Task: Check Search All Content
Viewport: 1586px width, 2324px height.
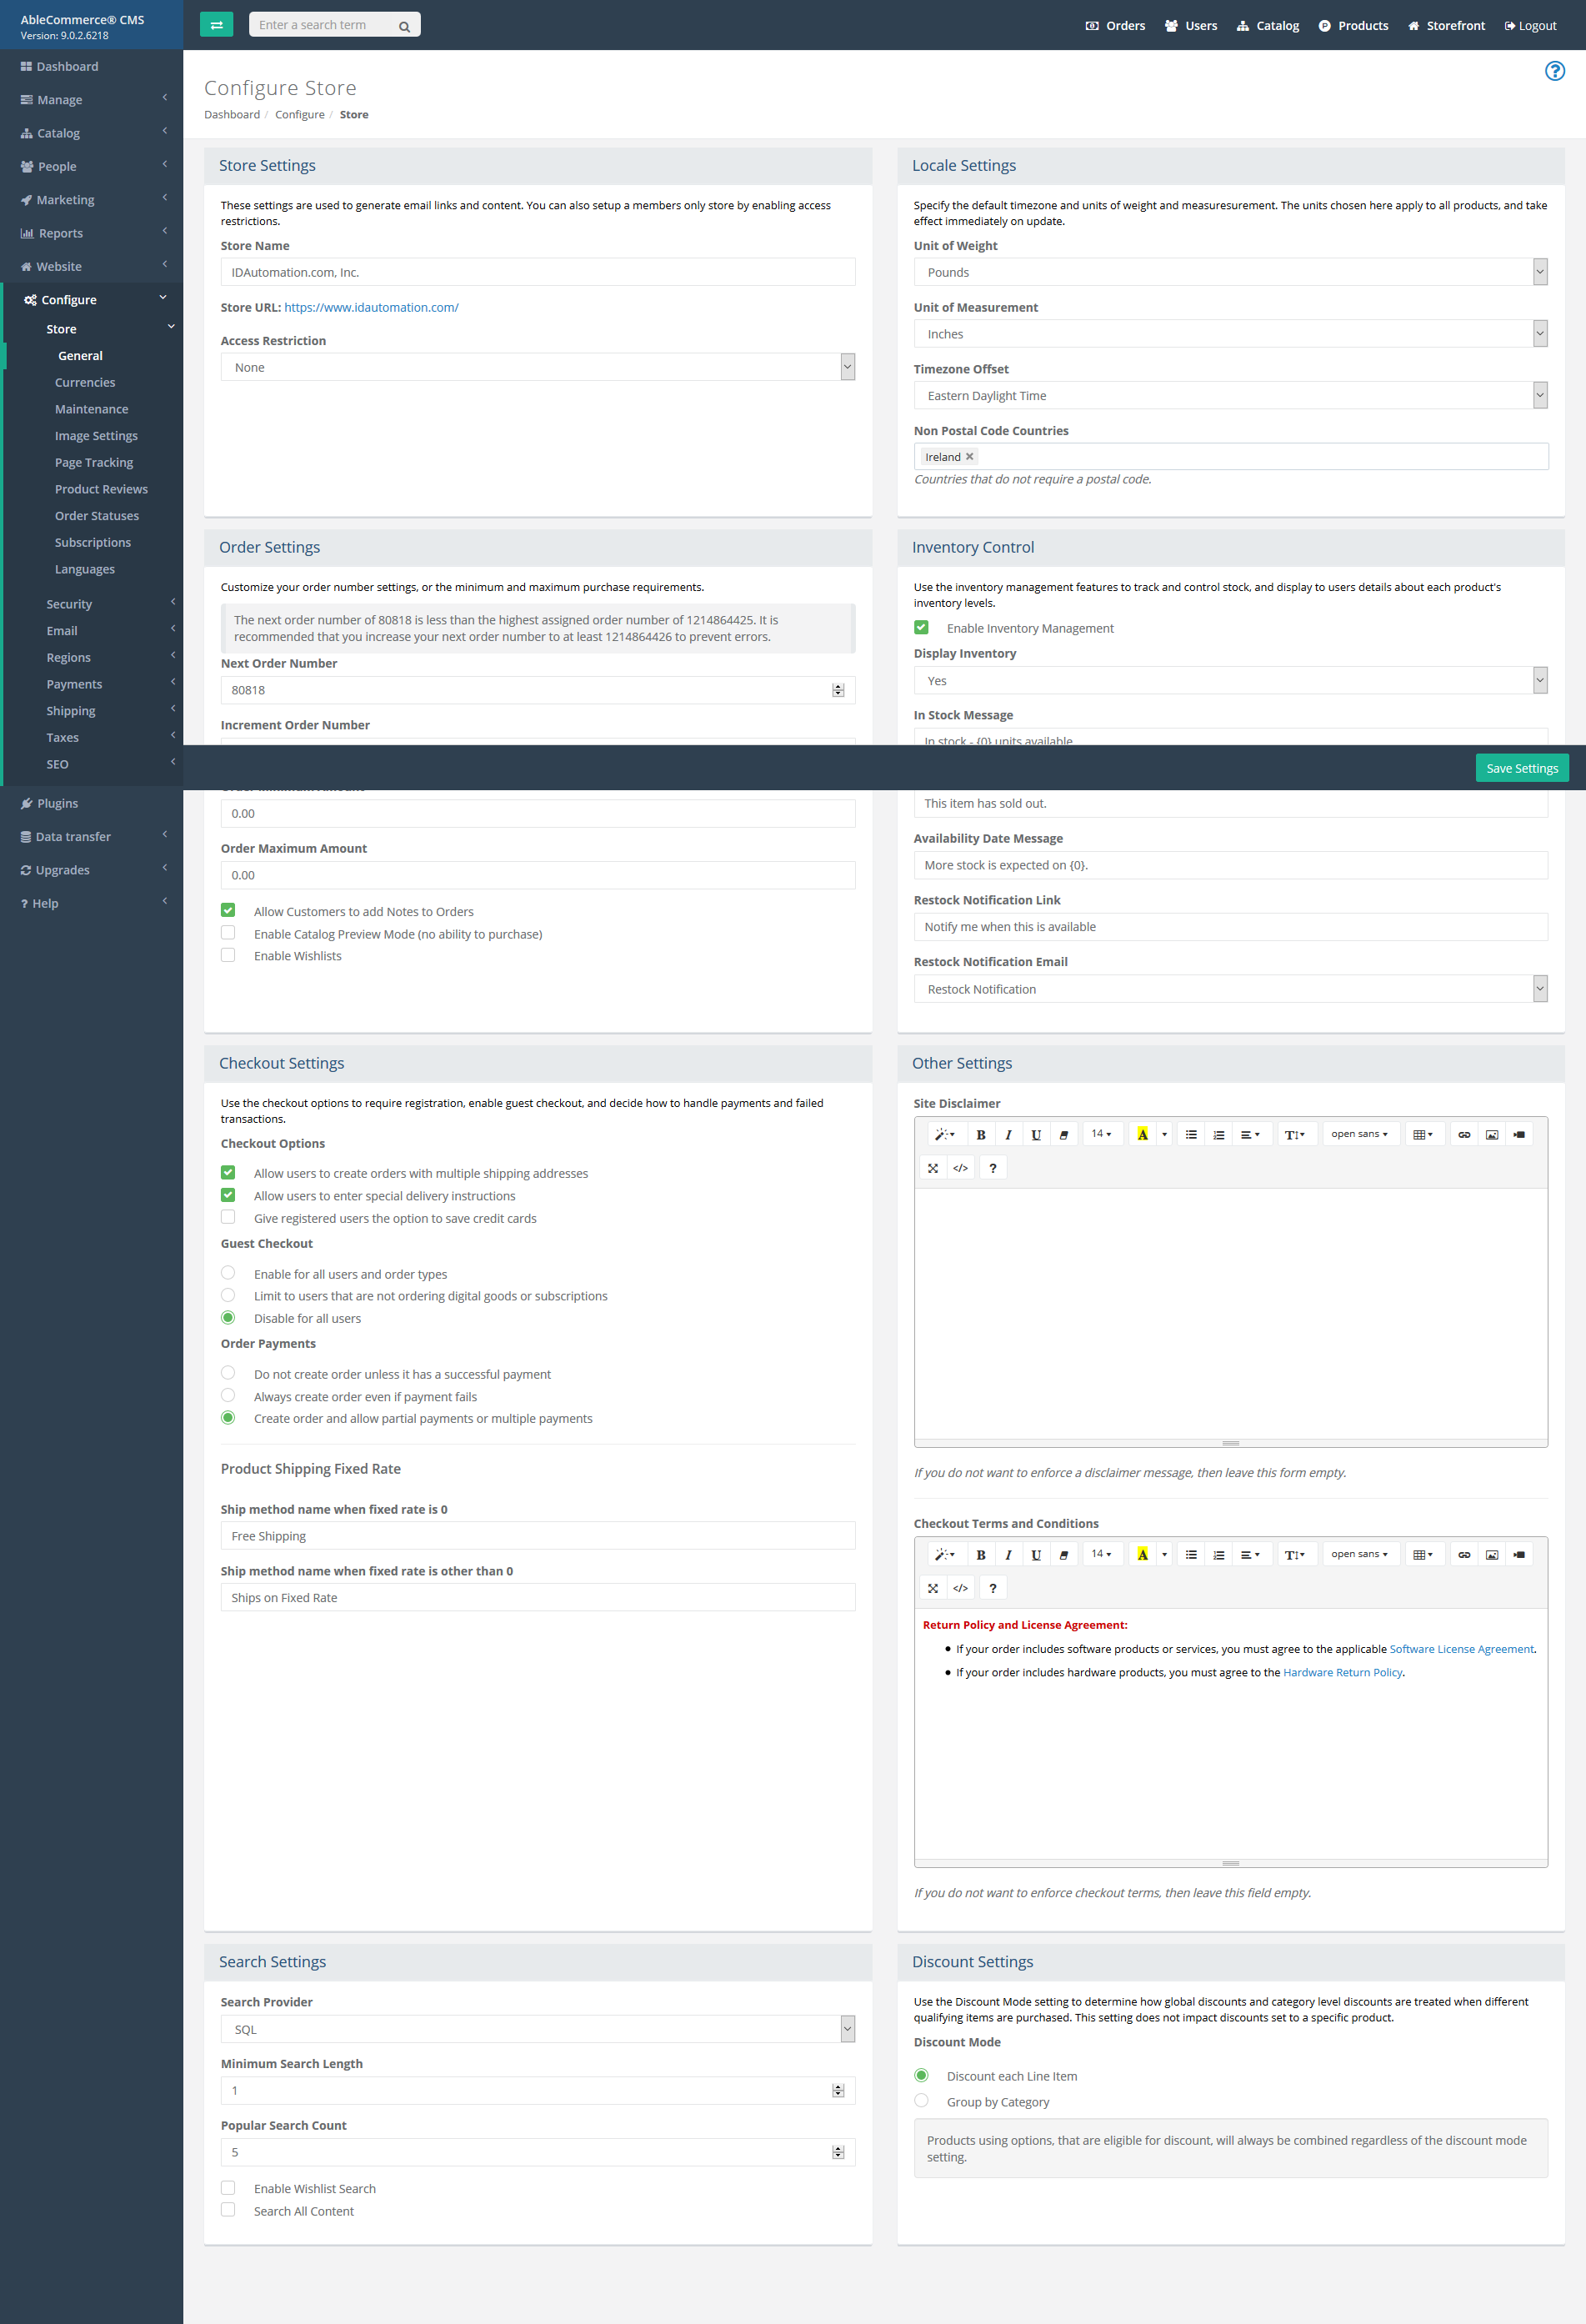Action: [228, 2210]
